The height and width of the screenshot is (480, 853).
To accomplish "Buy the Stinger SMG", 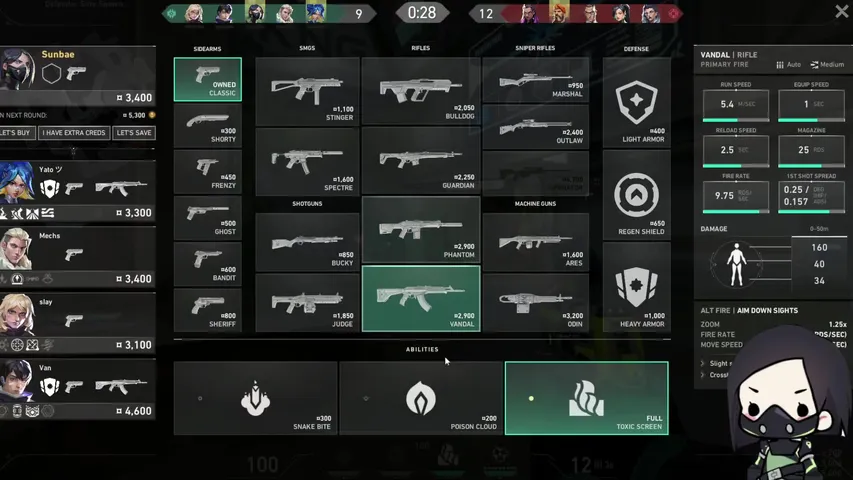I will [x=307, y=91].
